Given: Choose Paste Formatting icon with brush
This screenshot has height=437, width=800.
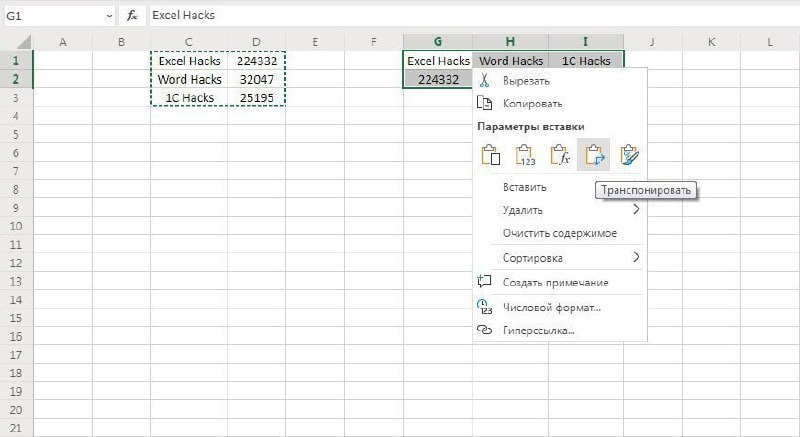Looking at the screenshot, I should pyautogui.click(x=629, y=155).
